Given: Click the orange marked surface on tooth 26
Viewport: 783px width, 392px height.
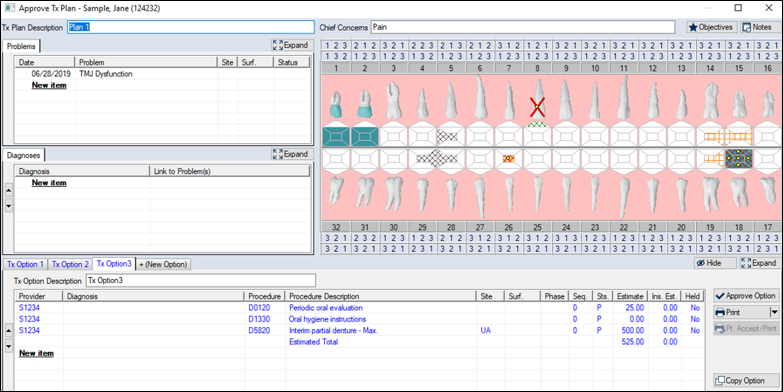Looking at the screenshot, I should [508, 158].
